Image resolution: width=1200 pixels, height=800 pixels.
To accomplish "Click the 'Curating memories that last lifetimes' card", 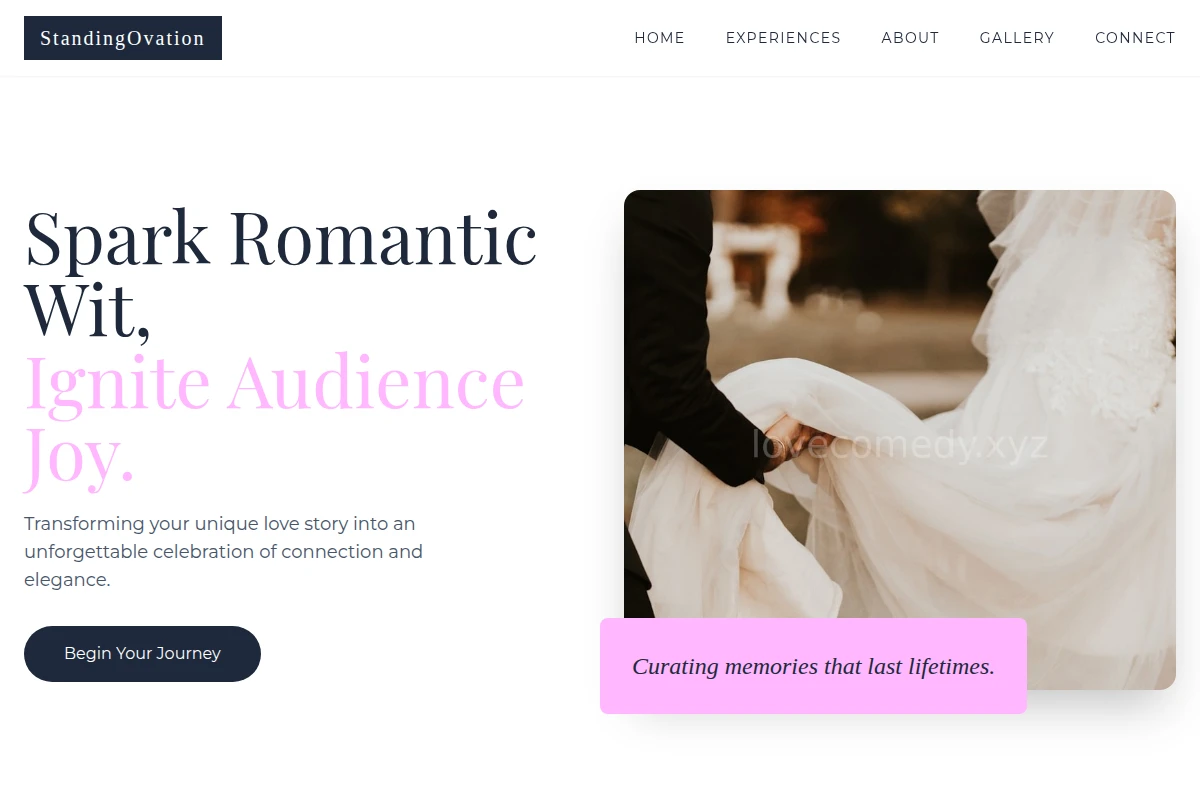I will 813,666.
